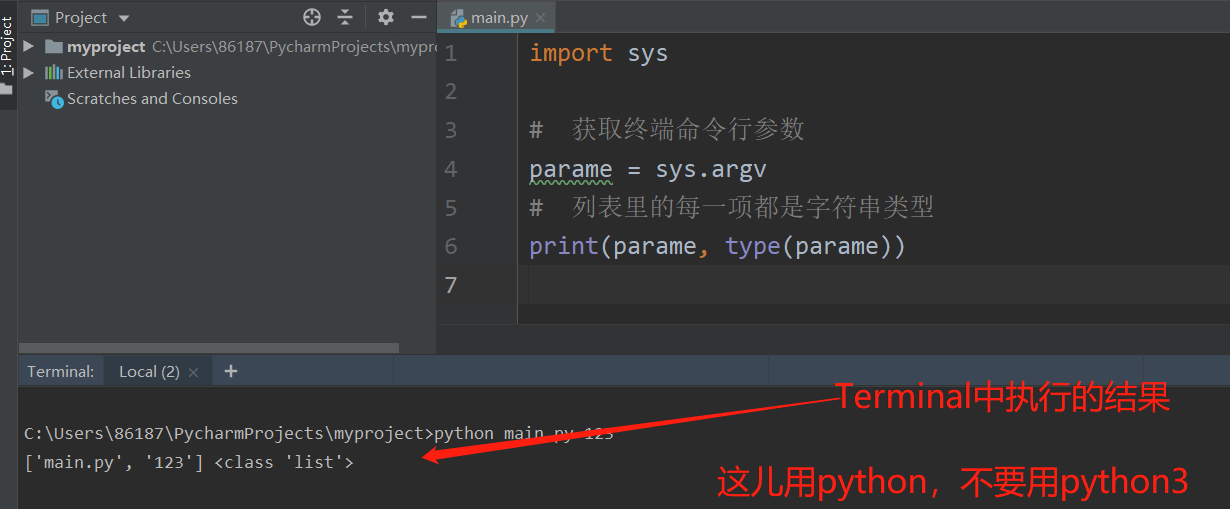Click line number 4 in the gutter
This screenshot has width=1230, height=509.
click(x=451, y=169)
